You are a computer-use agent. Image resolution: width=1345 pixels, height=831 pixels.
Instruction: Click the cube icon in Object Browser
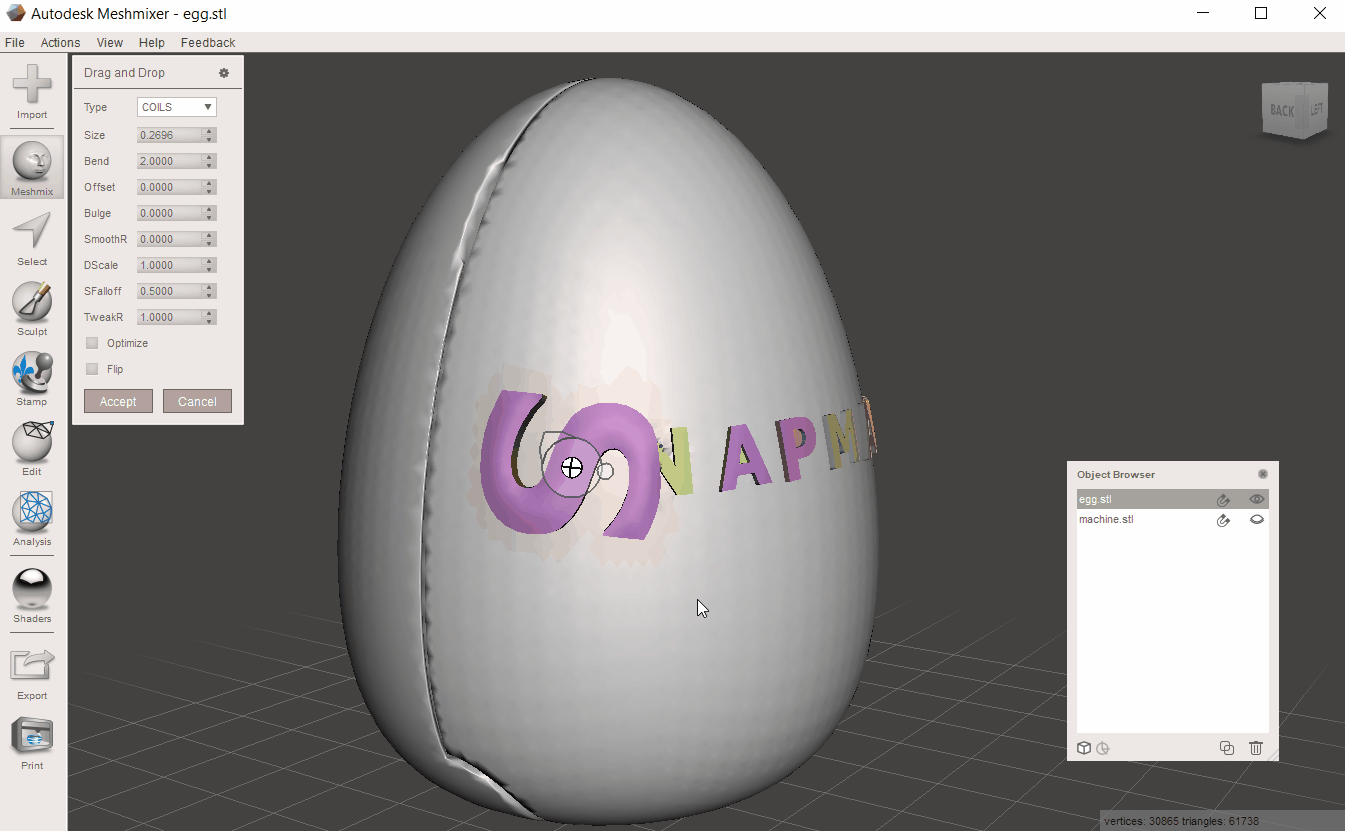(x=1084, y=748)
